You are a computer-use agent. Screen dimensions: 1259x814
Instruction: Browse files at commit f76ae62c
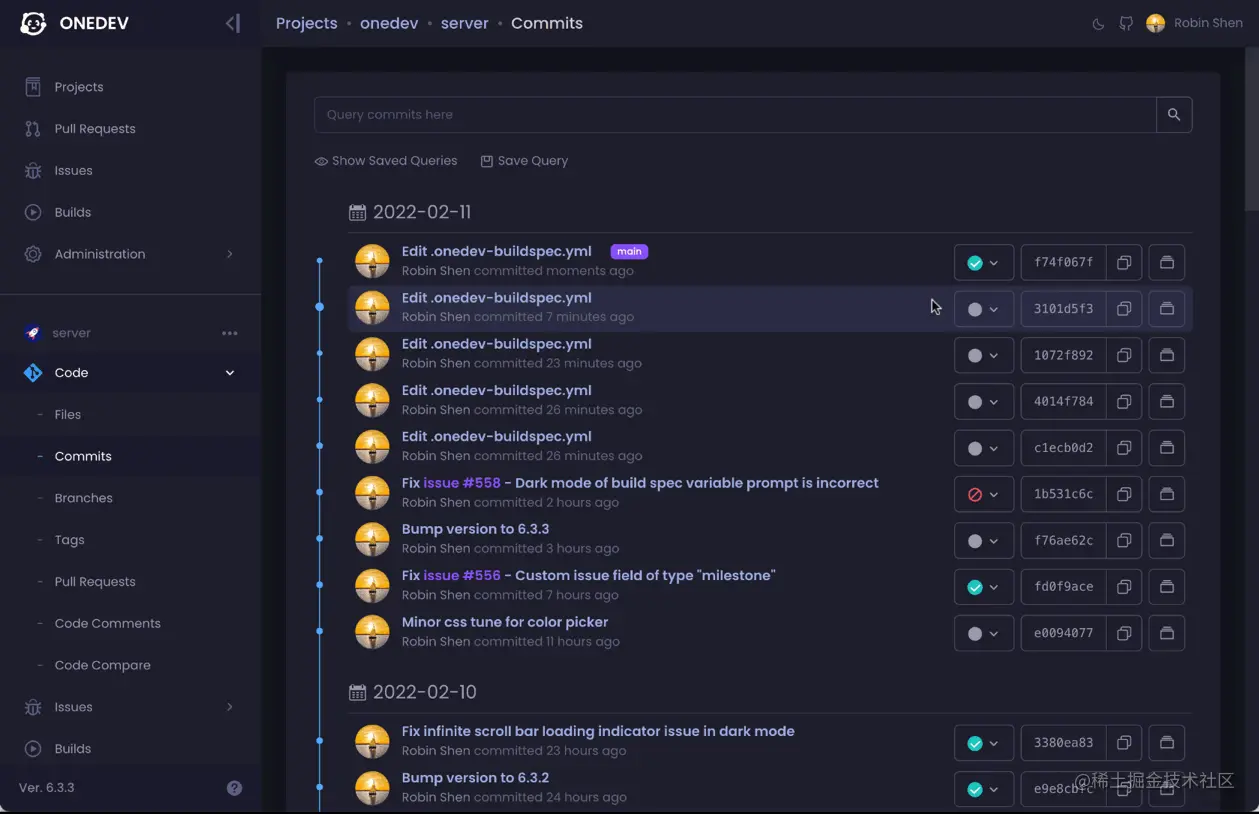[1167, 541]
